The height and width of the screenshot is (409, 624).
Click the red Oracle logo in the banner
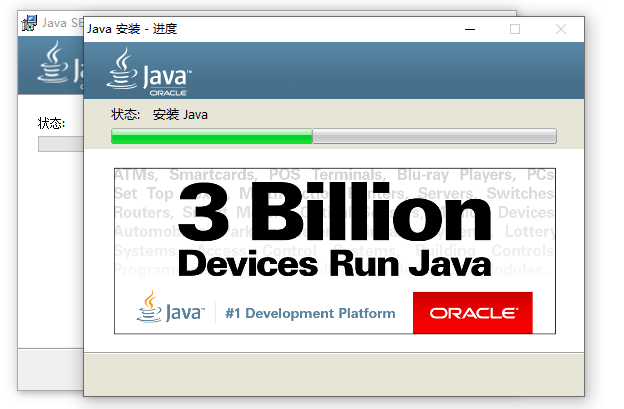tap(473, 313)
